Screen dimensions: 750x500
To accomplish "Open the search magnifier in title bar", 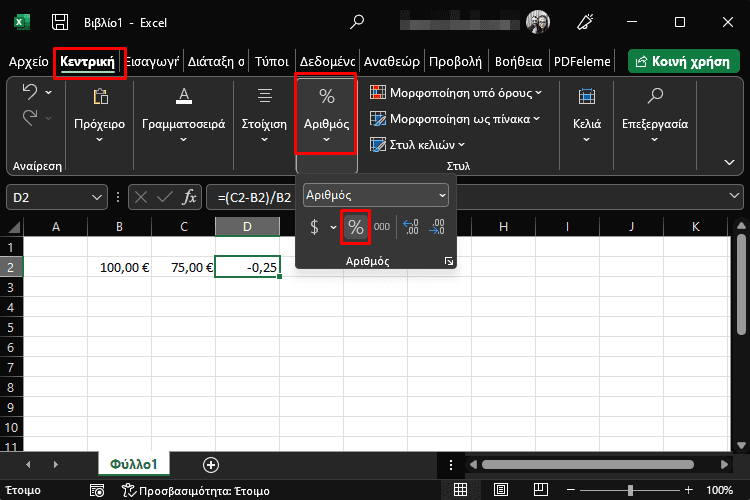I will [x=357, y=22].
